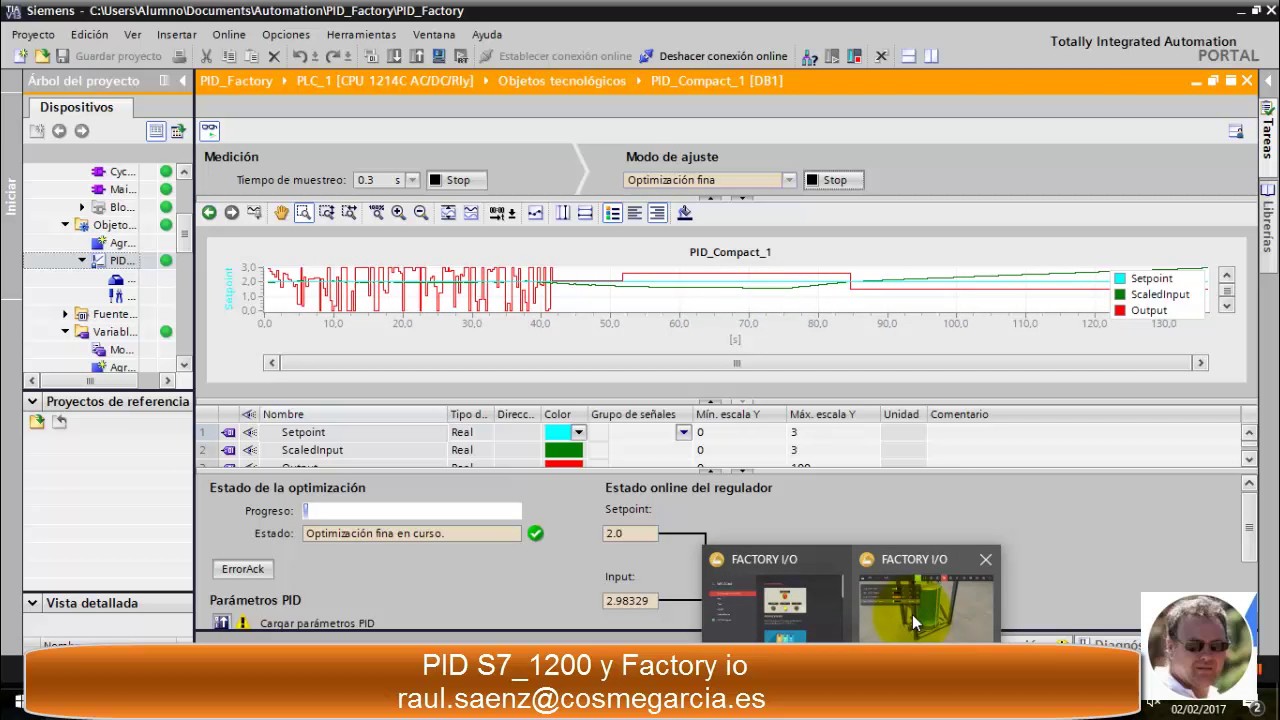Click the Cut scissors icon
The width and height of the screenshot is (1280, 720).
click(206, 56)
